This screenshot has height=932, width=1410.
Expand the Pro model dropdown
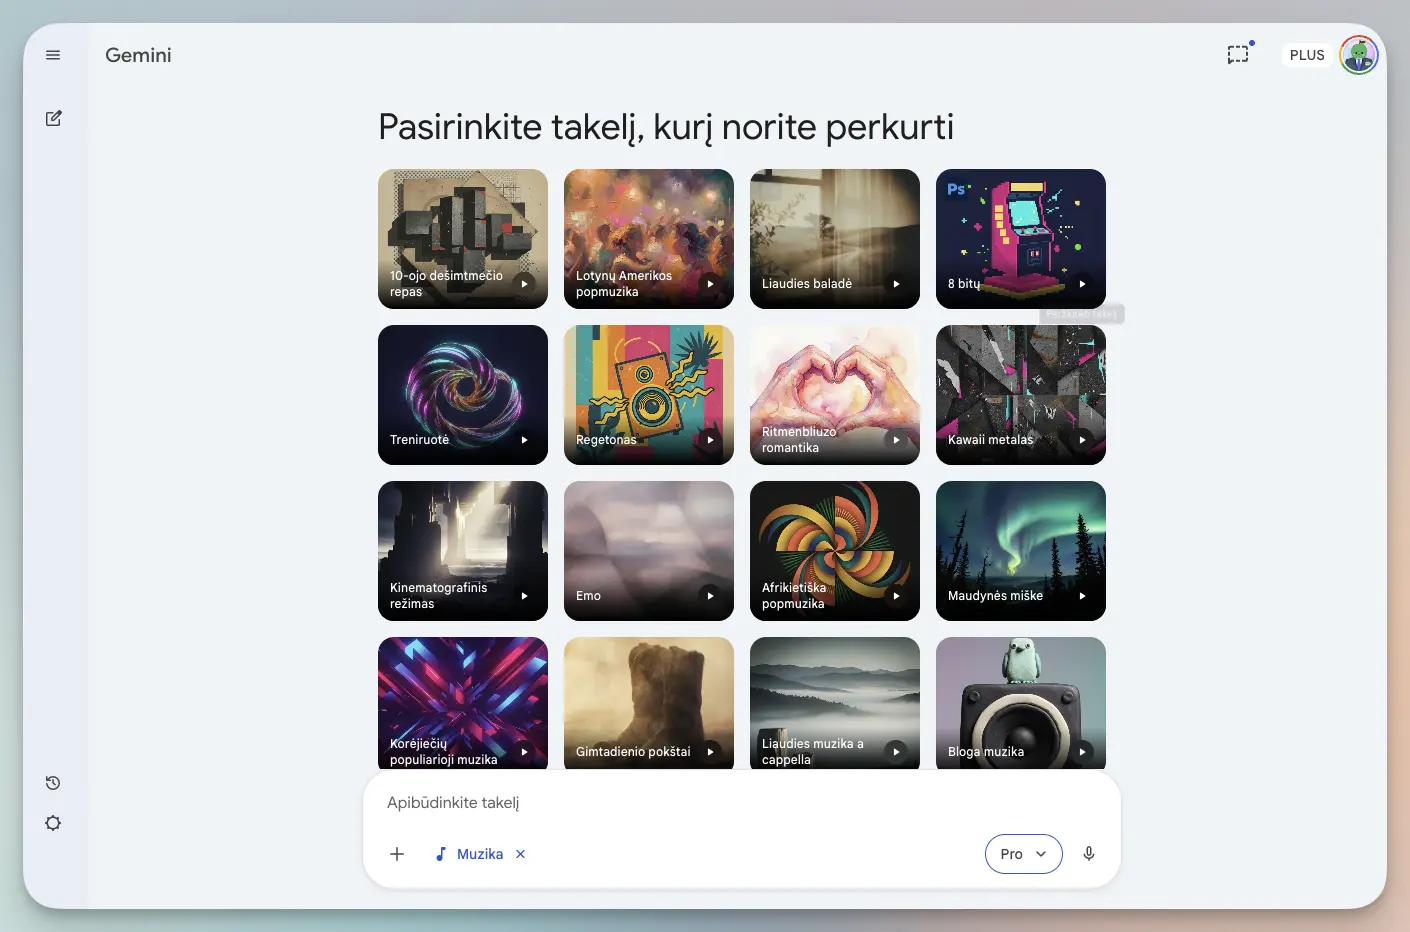click(1023, 854)
